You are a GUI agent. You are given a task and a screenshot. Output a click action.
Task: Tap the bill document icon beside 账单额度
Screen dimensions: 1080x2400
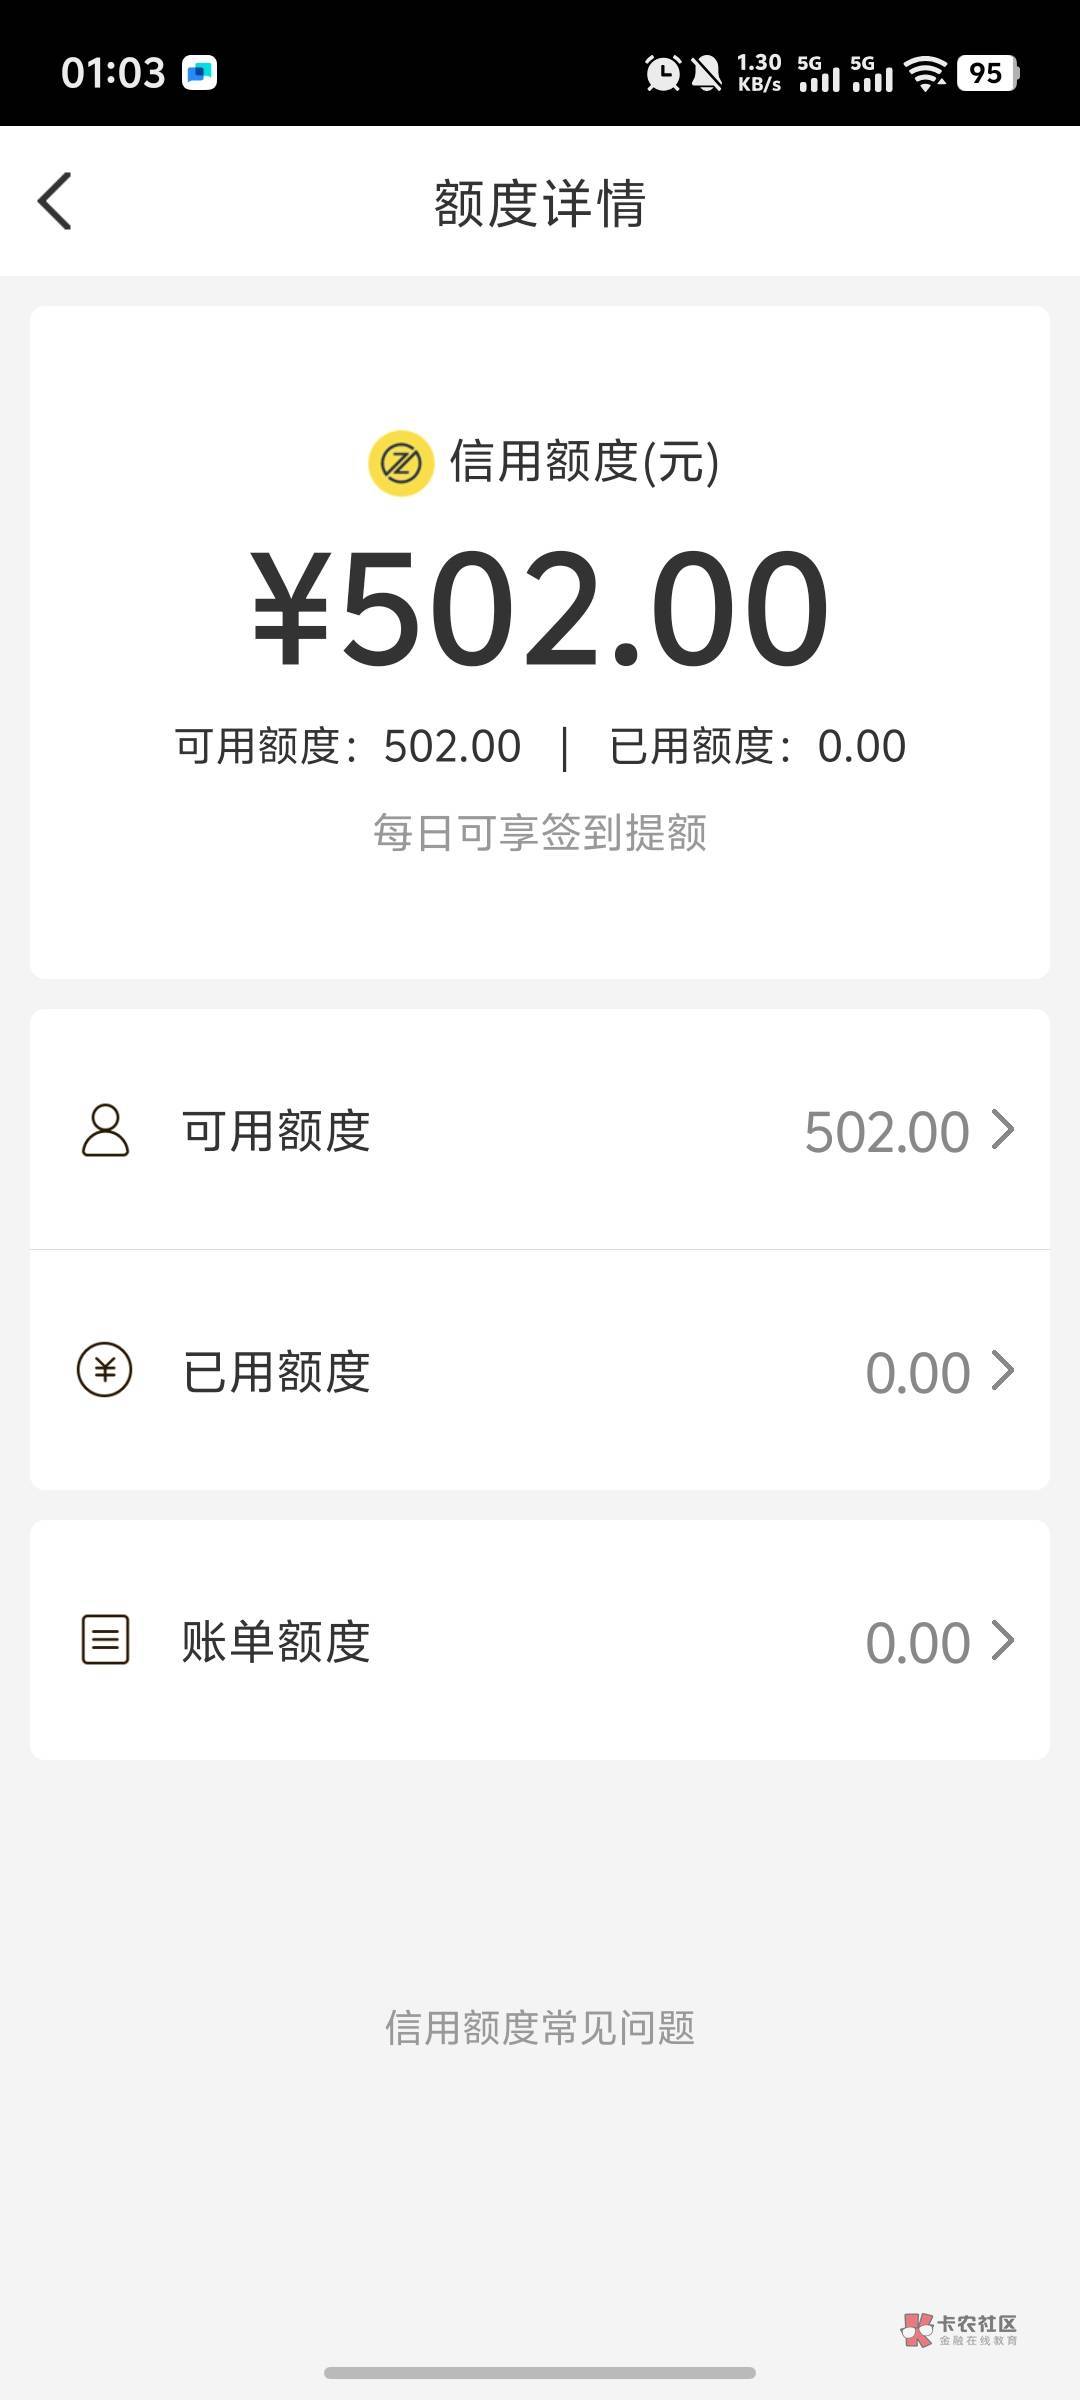coord(105,1640)
